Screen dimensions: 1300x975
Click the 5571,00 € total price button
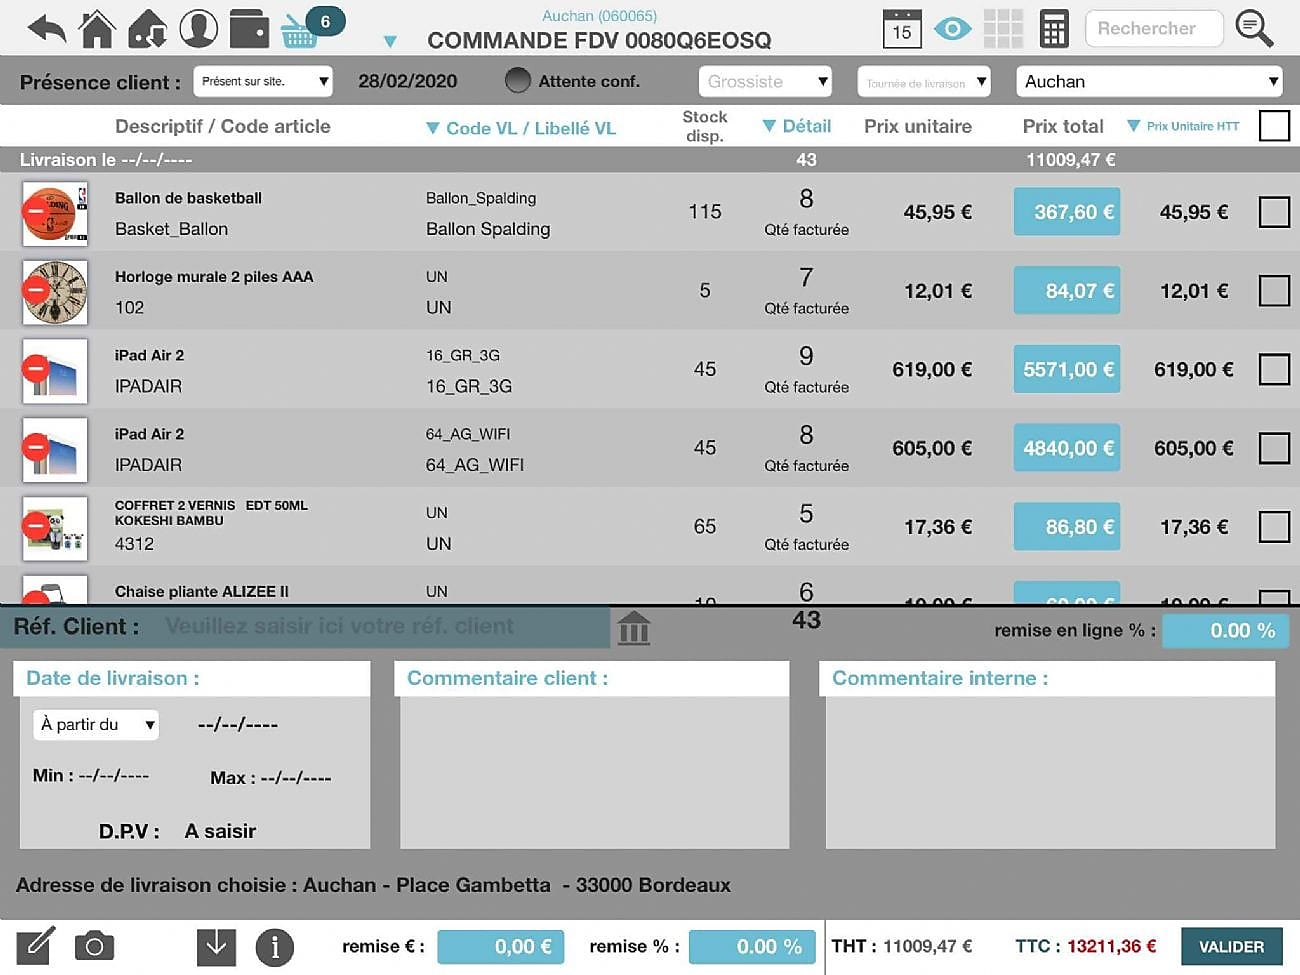coord(1067,369)
